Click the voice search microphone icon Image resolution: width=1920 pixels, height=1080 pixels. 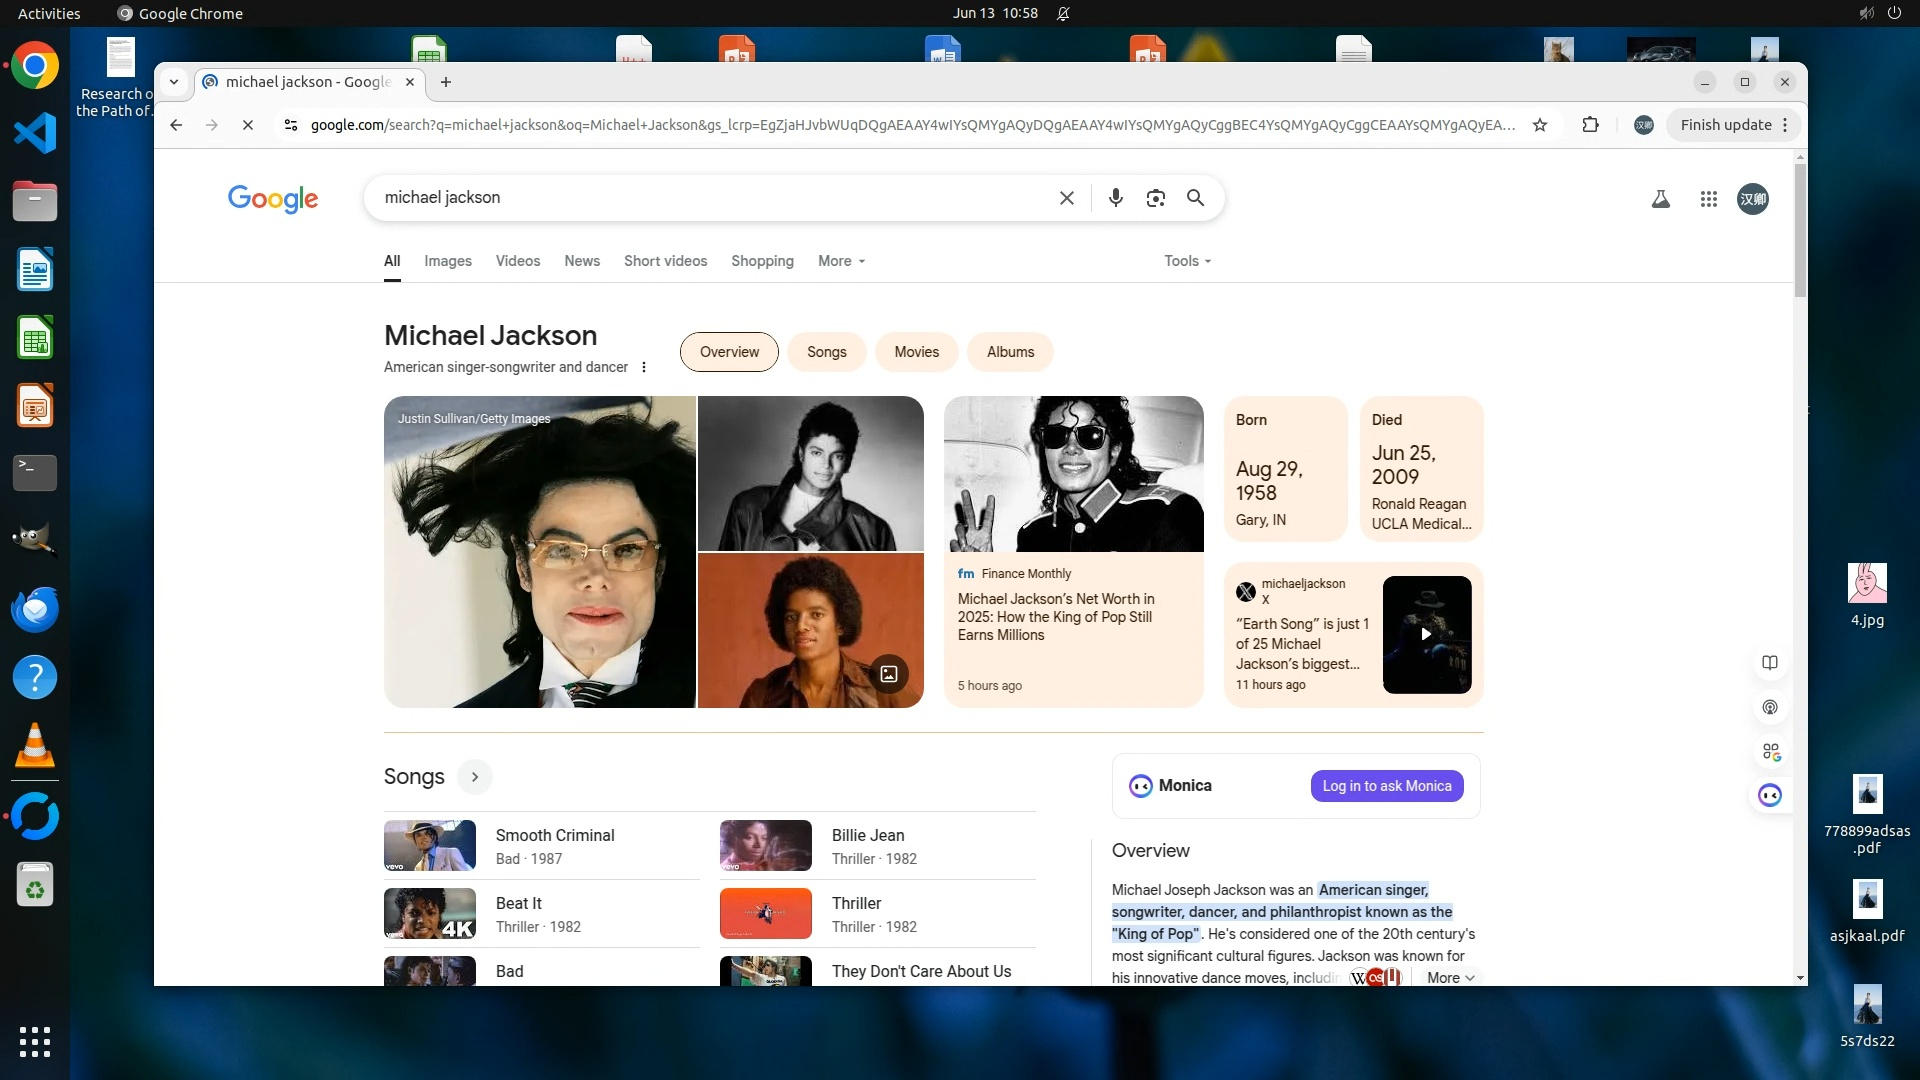tap(1116, 198)
